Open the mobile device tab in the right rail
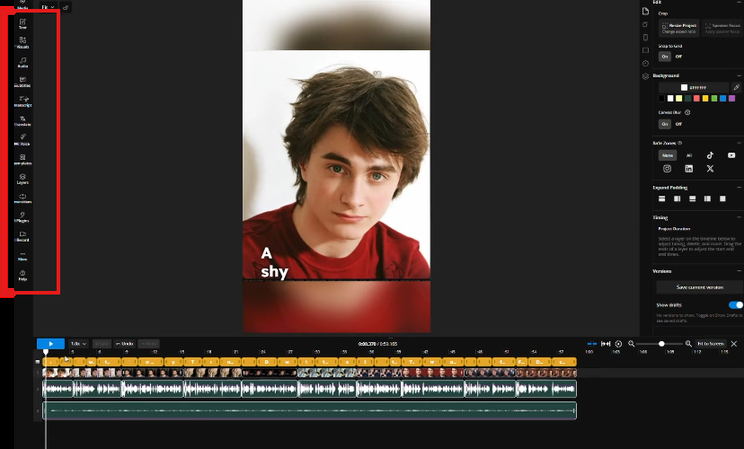 645,37
